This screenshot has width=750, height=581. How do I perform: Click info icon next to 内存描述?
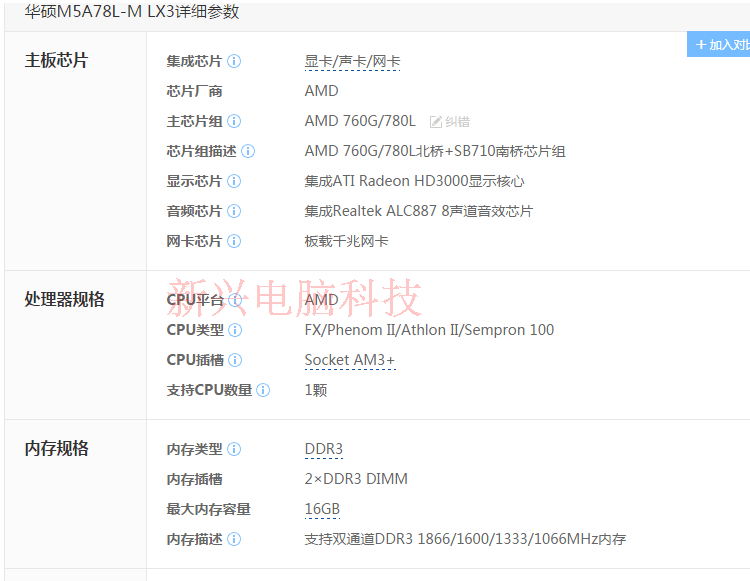(x=234, y=539)
